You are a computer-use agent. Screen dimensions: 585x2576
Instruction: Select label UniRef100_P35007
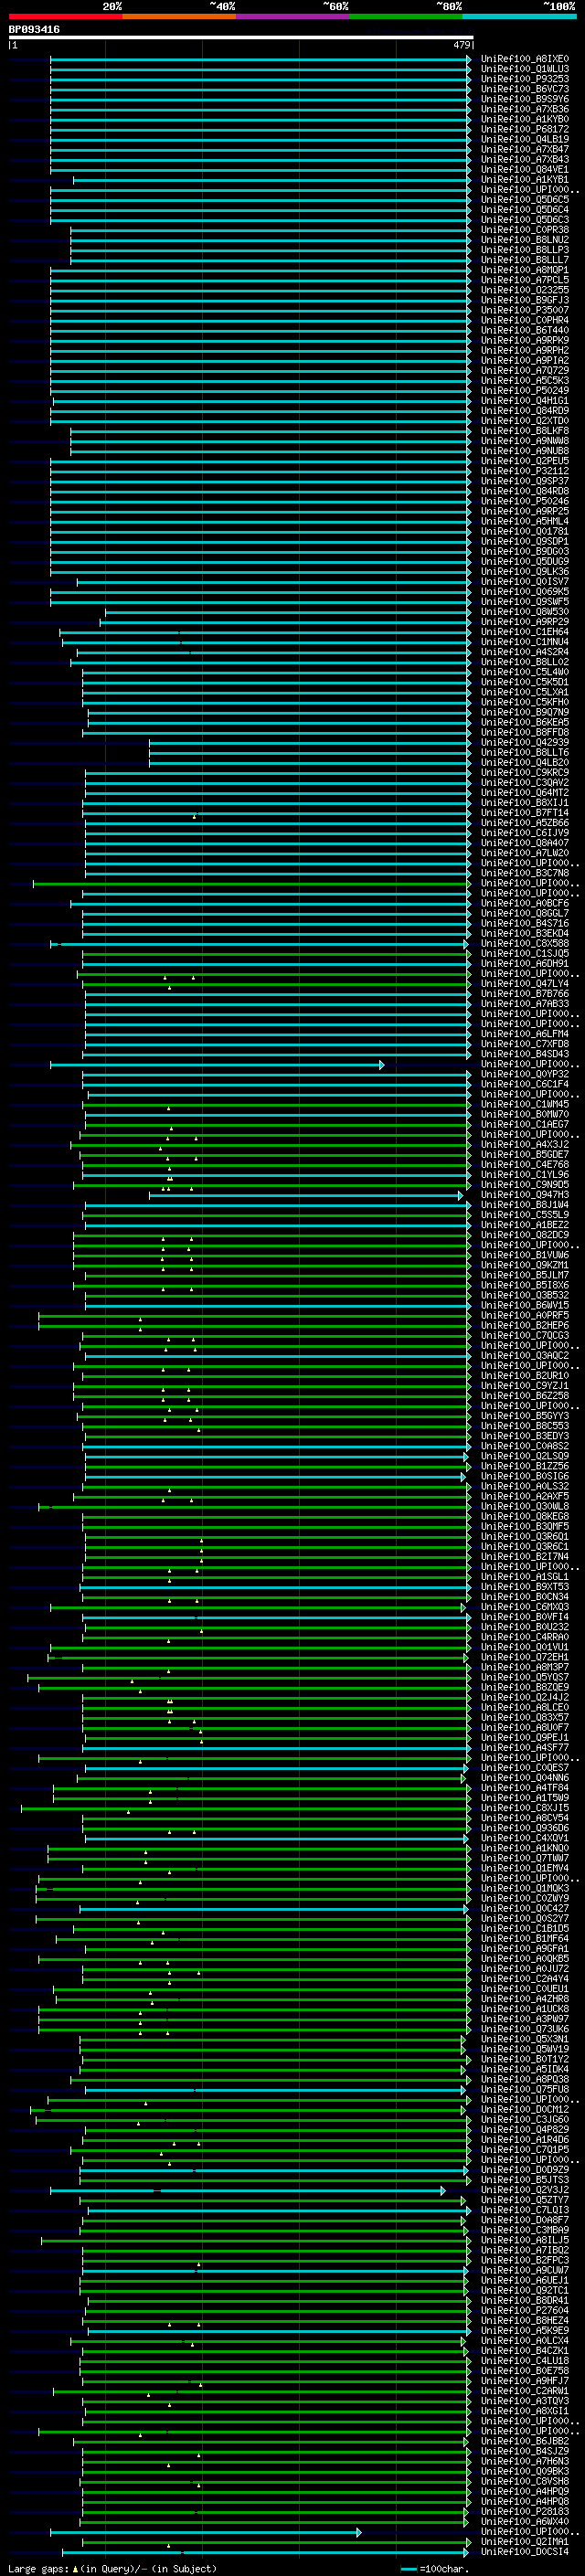[x=525, y=310]
